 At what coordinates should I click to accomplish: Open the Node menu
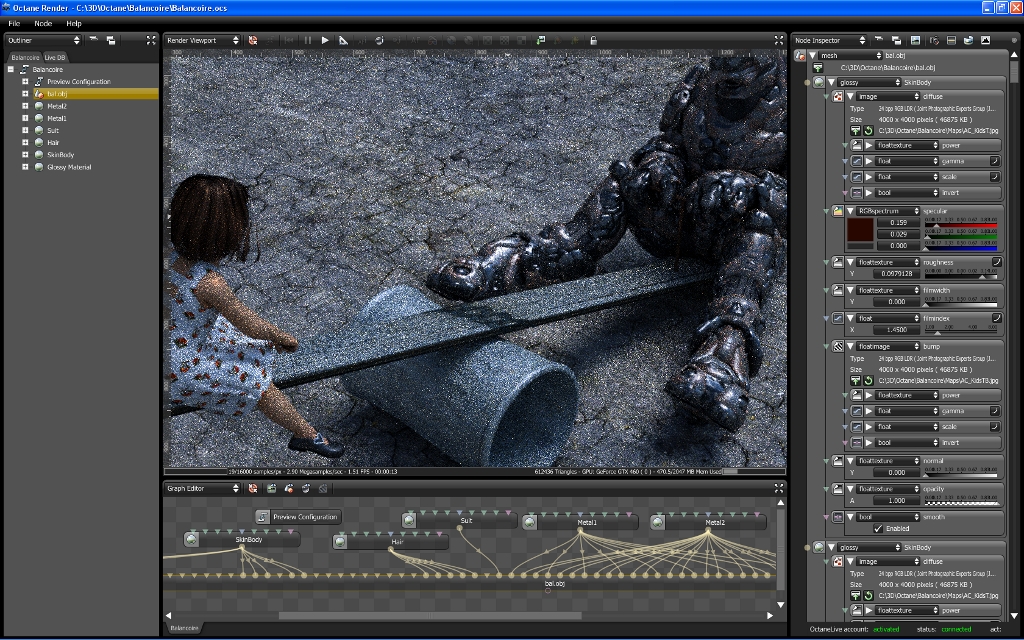[43, 23]
